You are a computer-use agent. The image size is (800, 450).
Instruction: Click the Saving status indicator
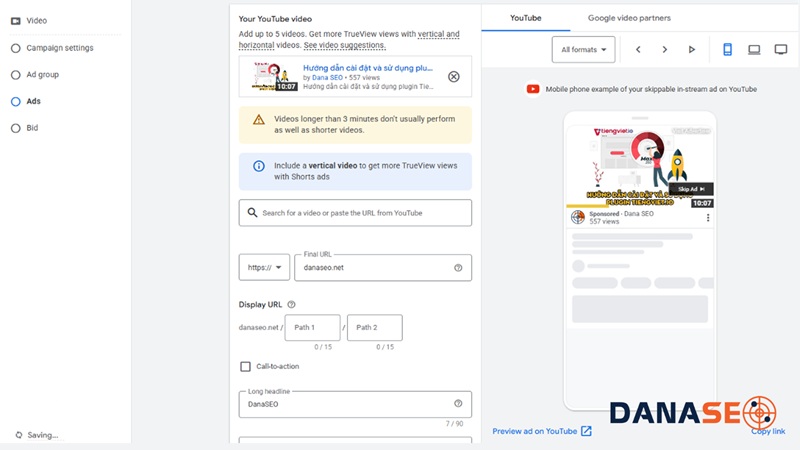[36, 435]
